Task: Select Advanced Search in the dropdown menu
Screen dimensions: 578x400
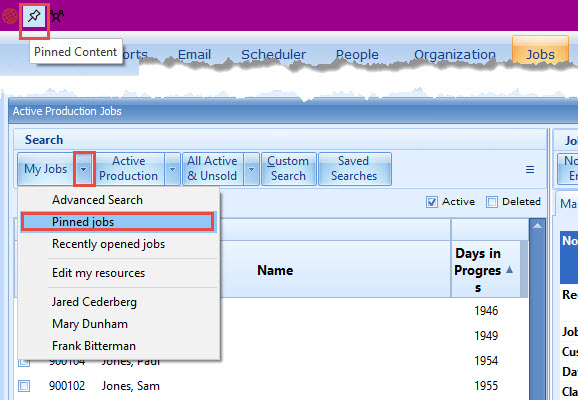Action: coord(97,200)
